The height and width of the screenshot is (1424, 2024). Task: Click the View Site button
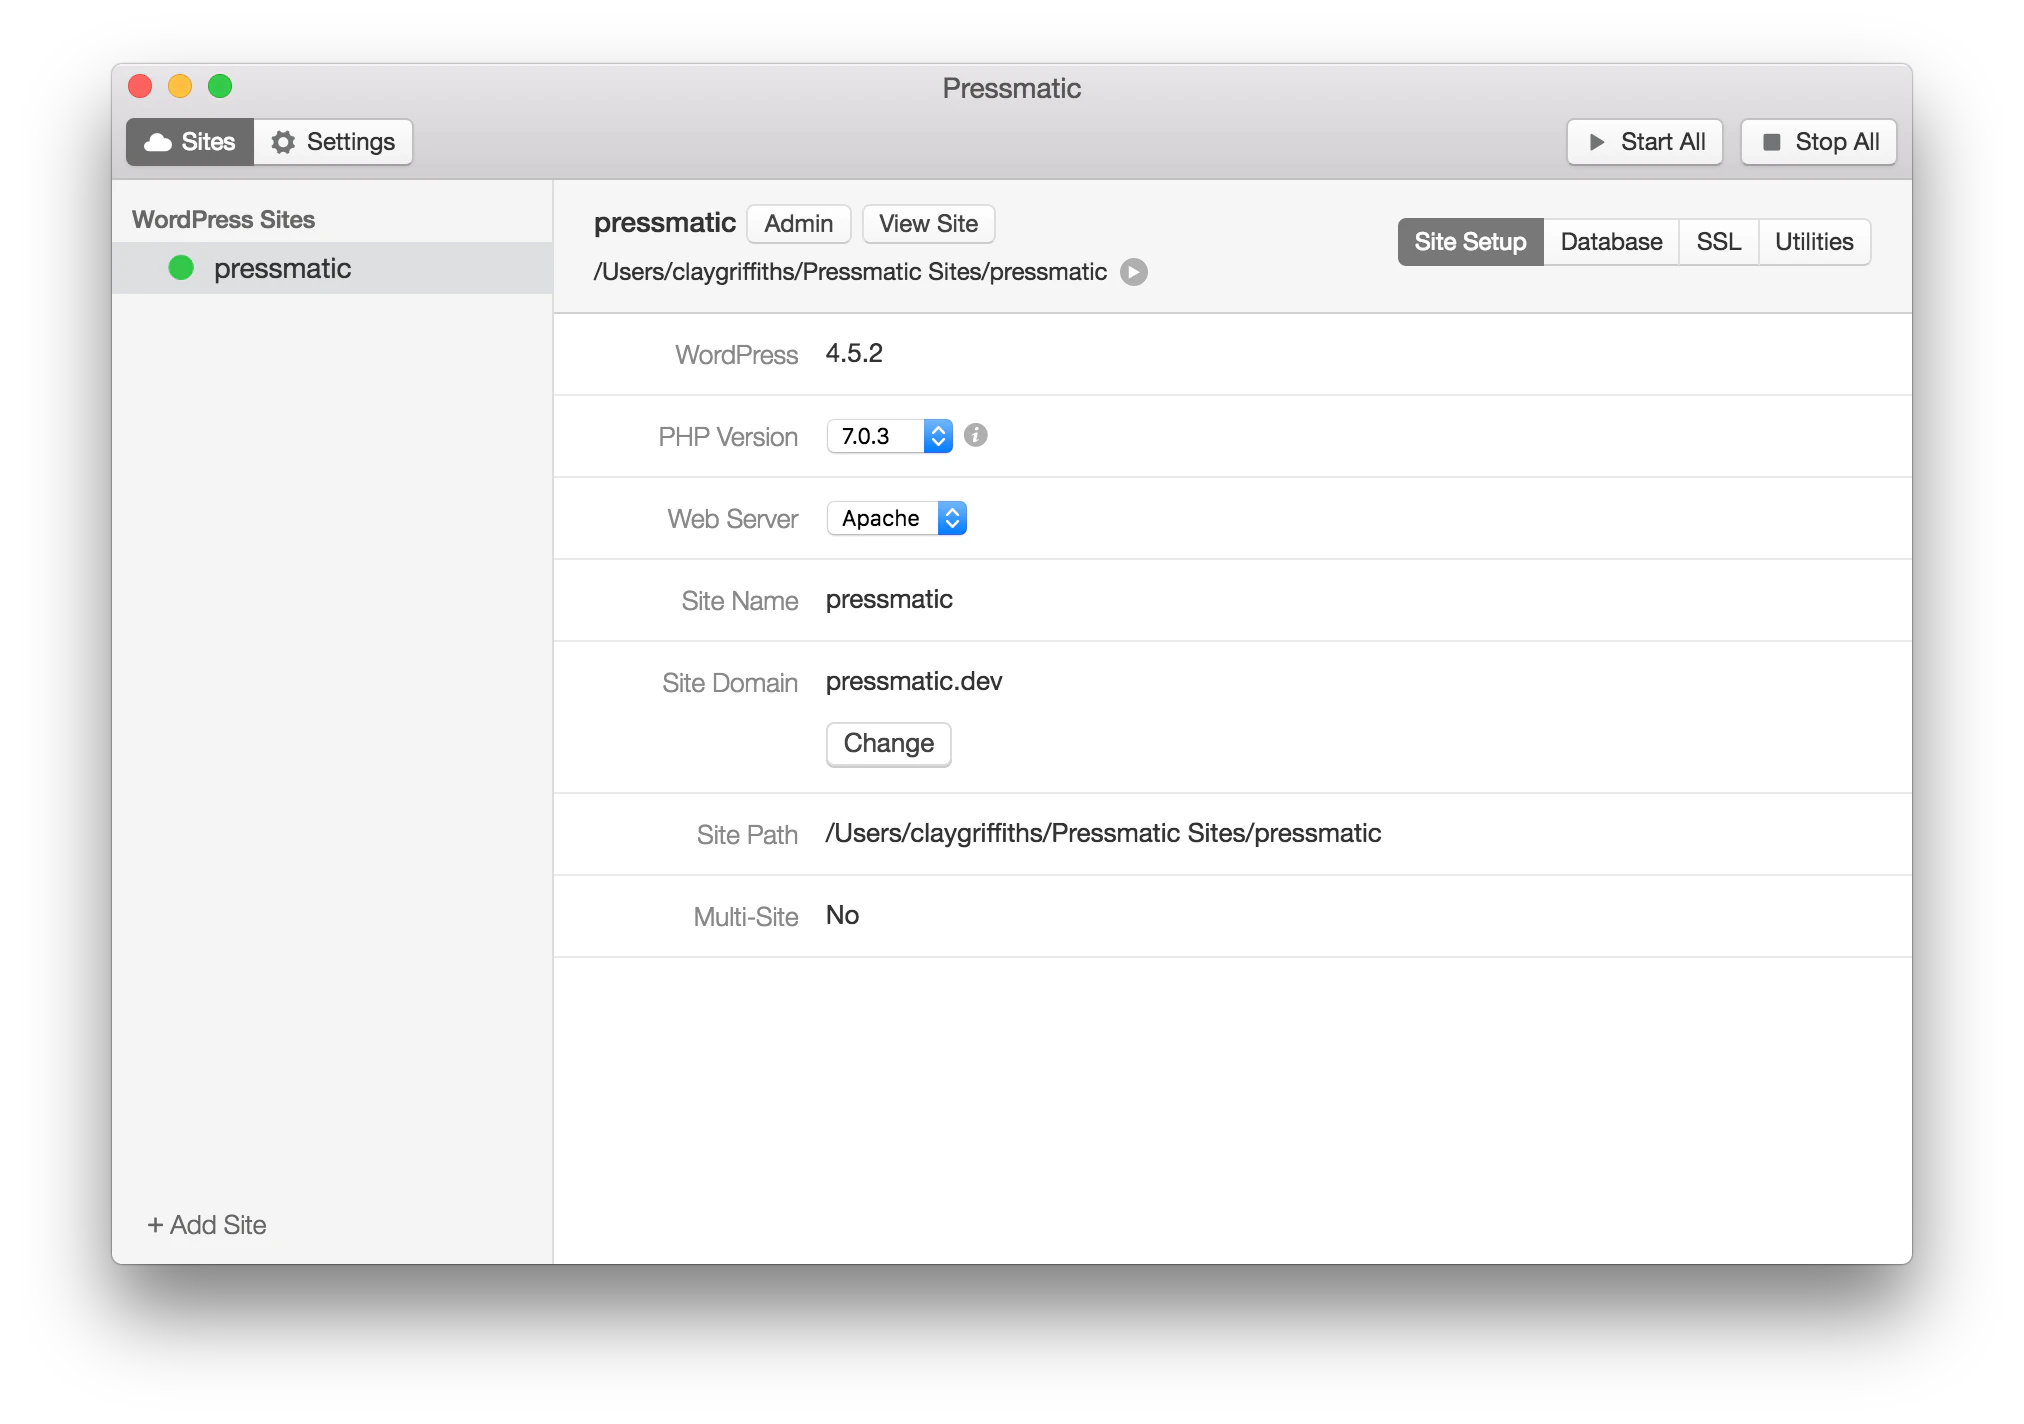click(928, 224)
